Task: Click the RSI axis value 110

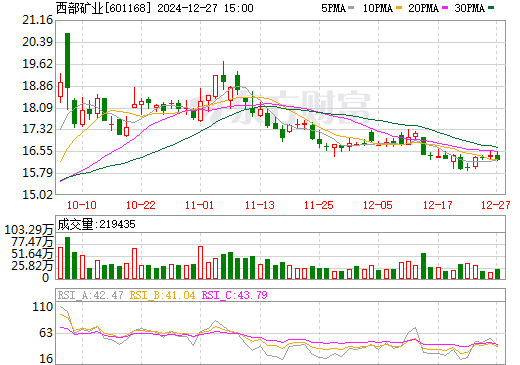Action: (43, 307)
